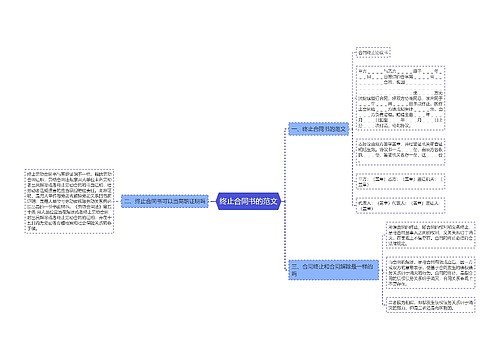Select branch 二、终止合同书可以当离职证明吗
Viewport: 500px width, 360px height.
click(165, 201)
